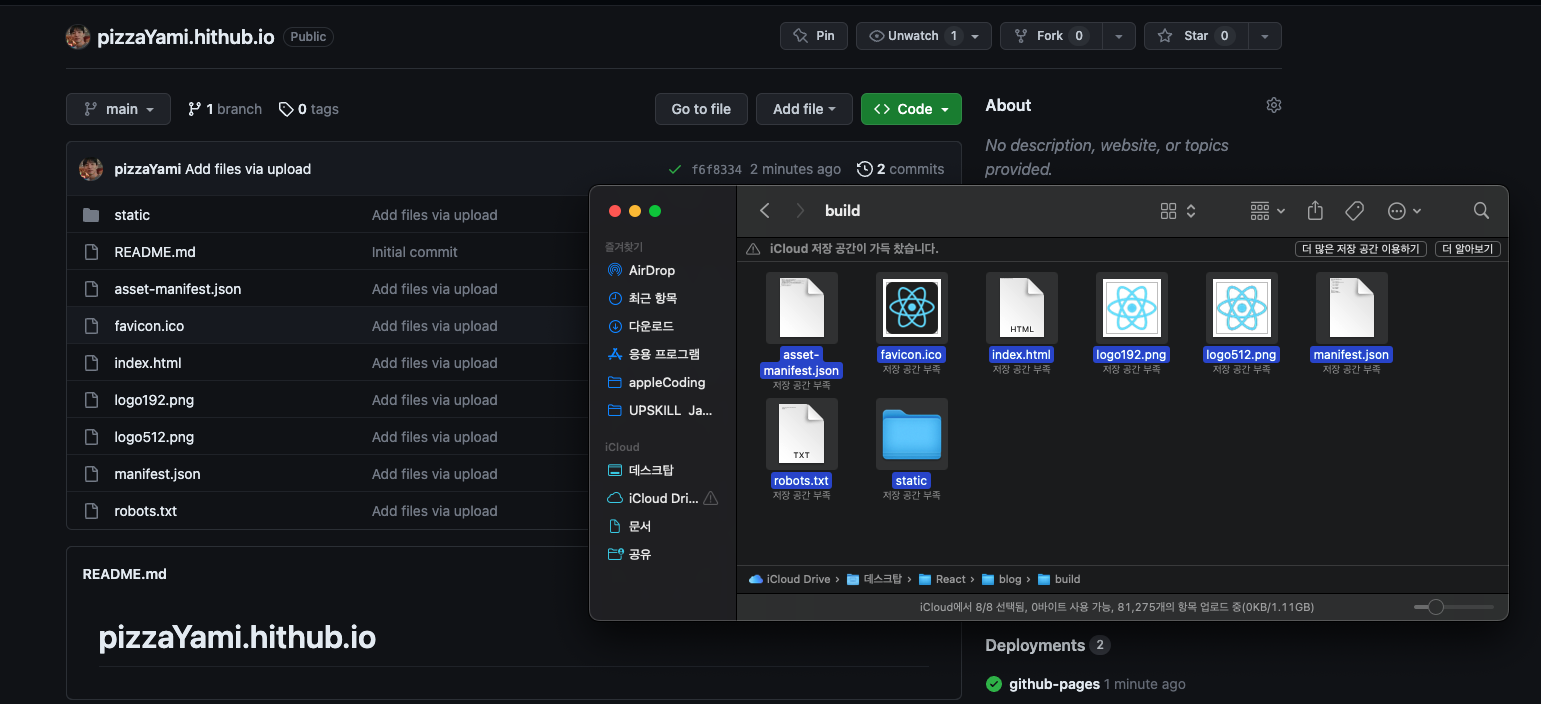The height and width of the screenshot is (704, 1541).
Task: Select favicon.ico React icon in Finder
Action: coord(912,307)
